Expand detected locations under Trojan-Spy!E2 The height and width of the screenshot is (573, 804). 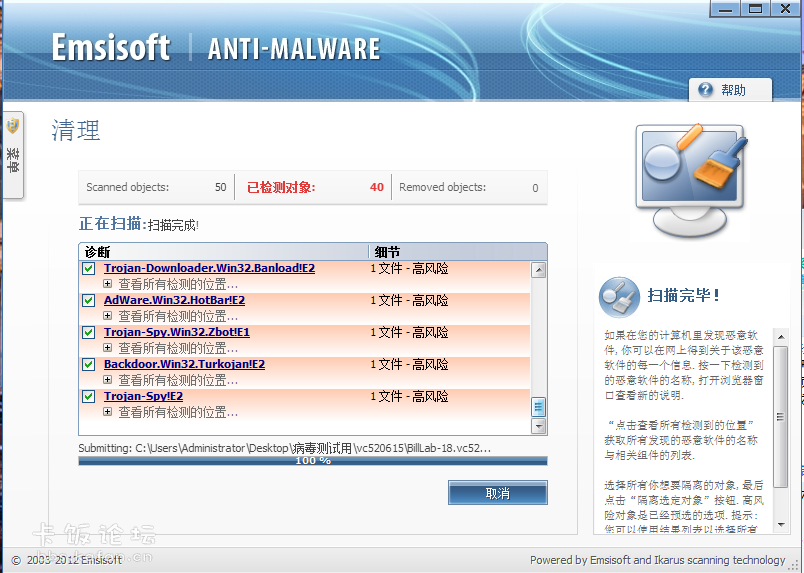107,411
